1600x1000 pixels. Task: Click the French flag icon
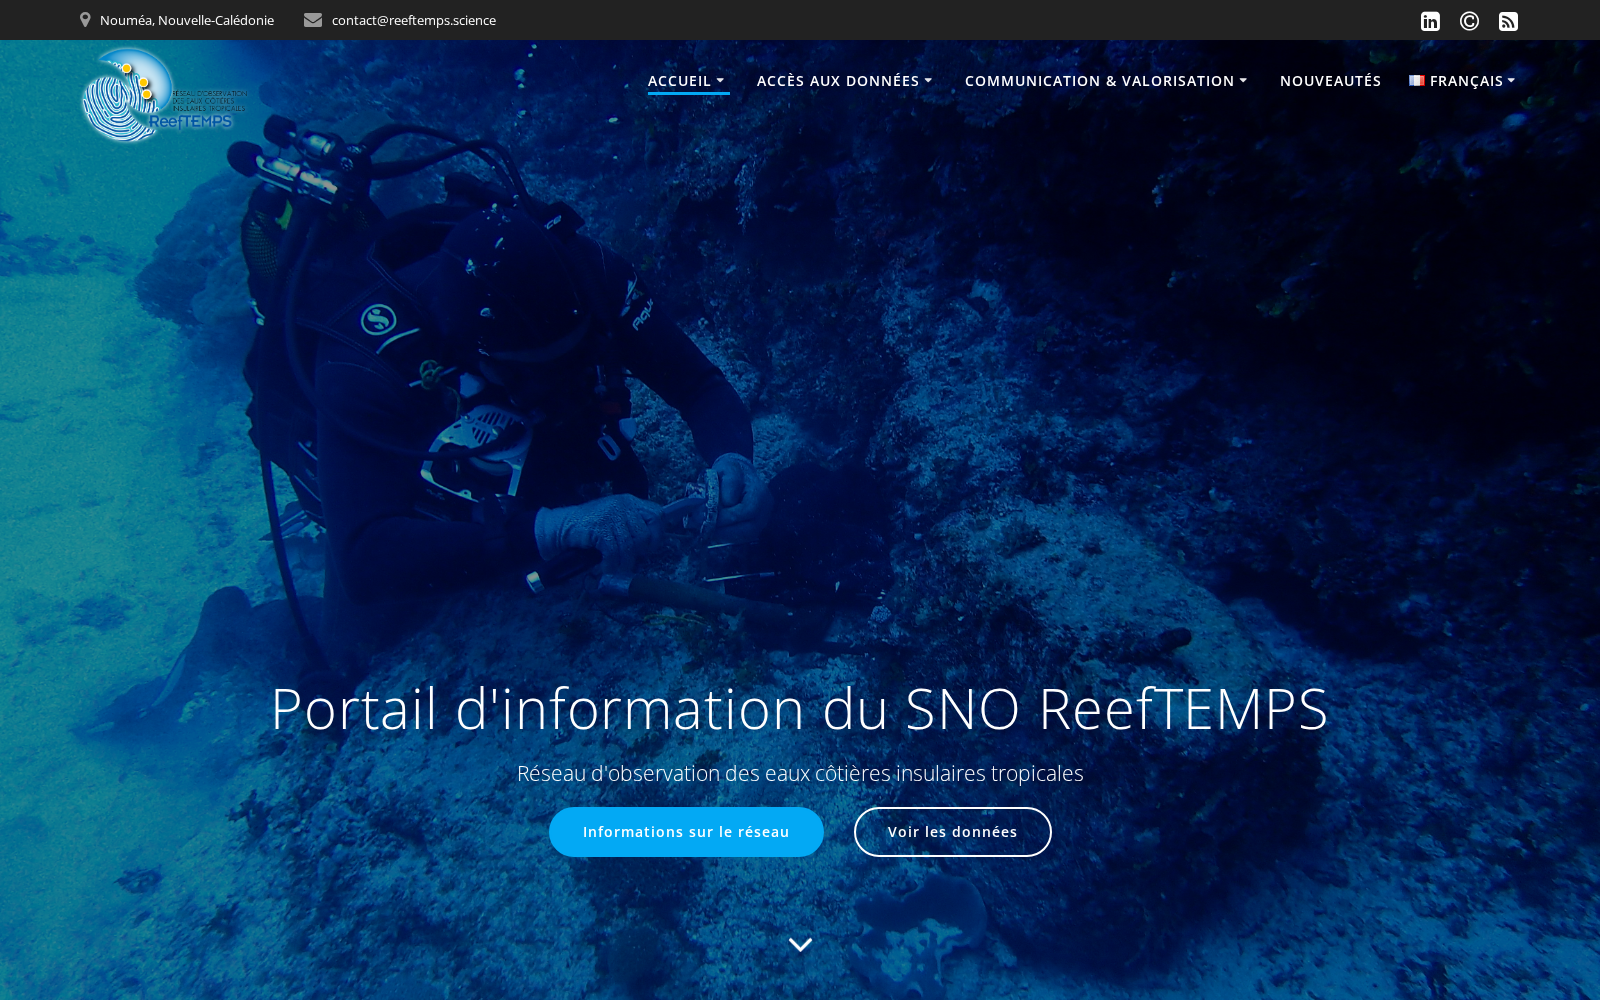click(x=1417, y=81)
